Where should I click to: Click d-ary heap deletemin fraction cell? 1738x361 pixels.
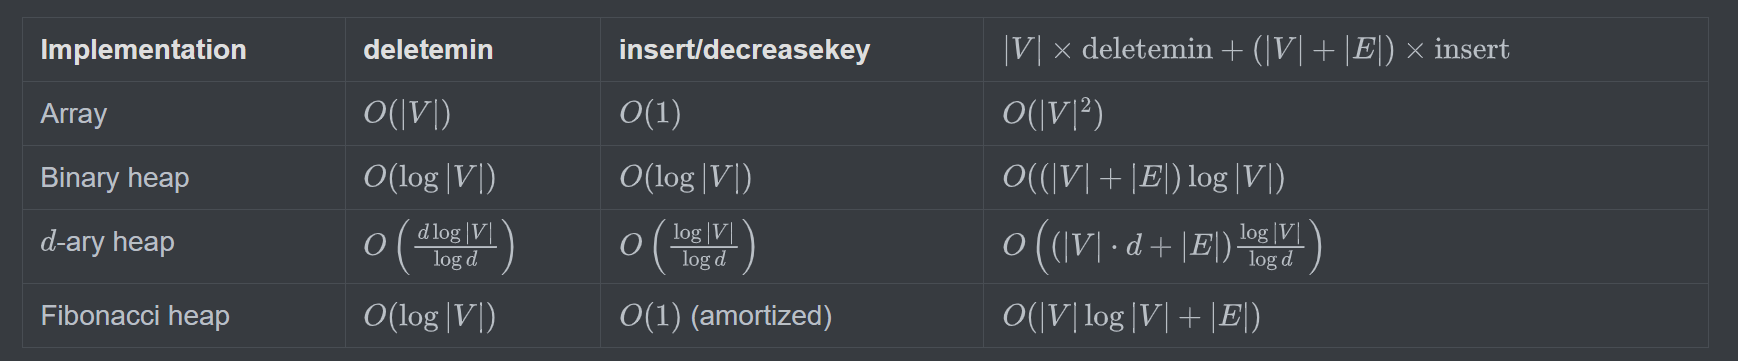[x=439, y=246]
